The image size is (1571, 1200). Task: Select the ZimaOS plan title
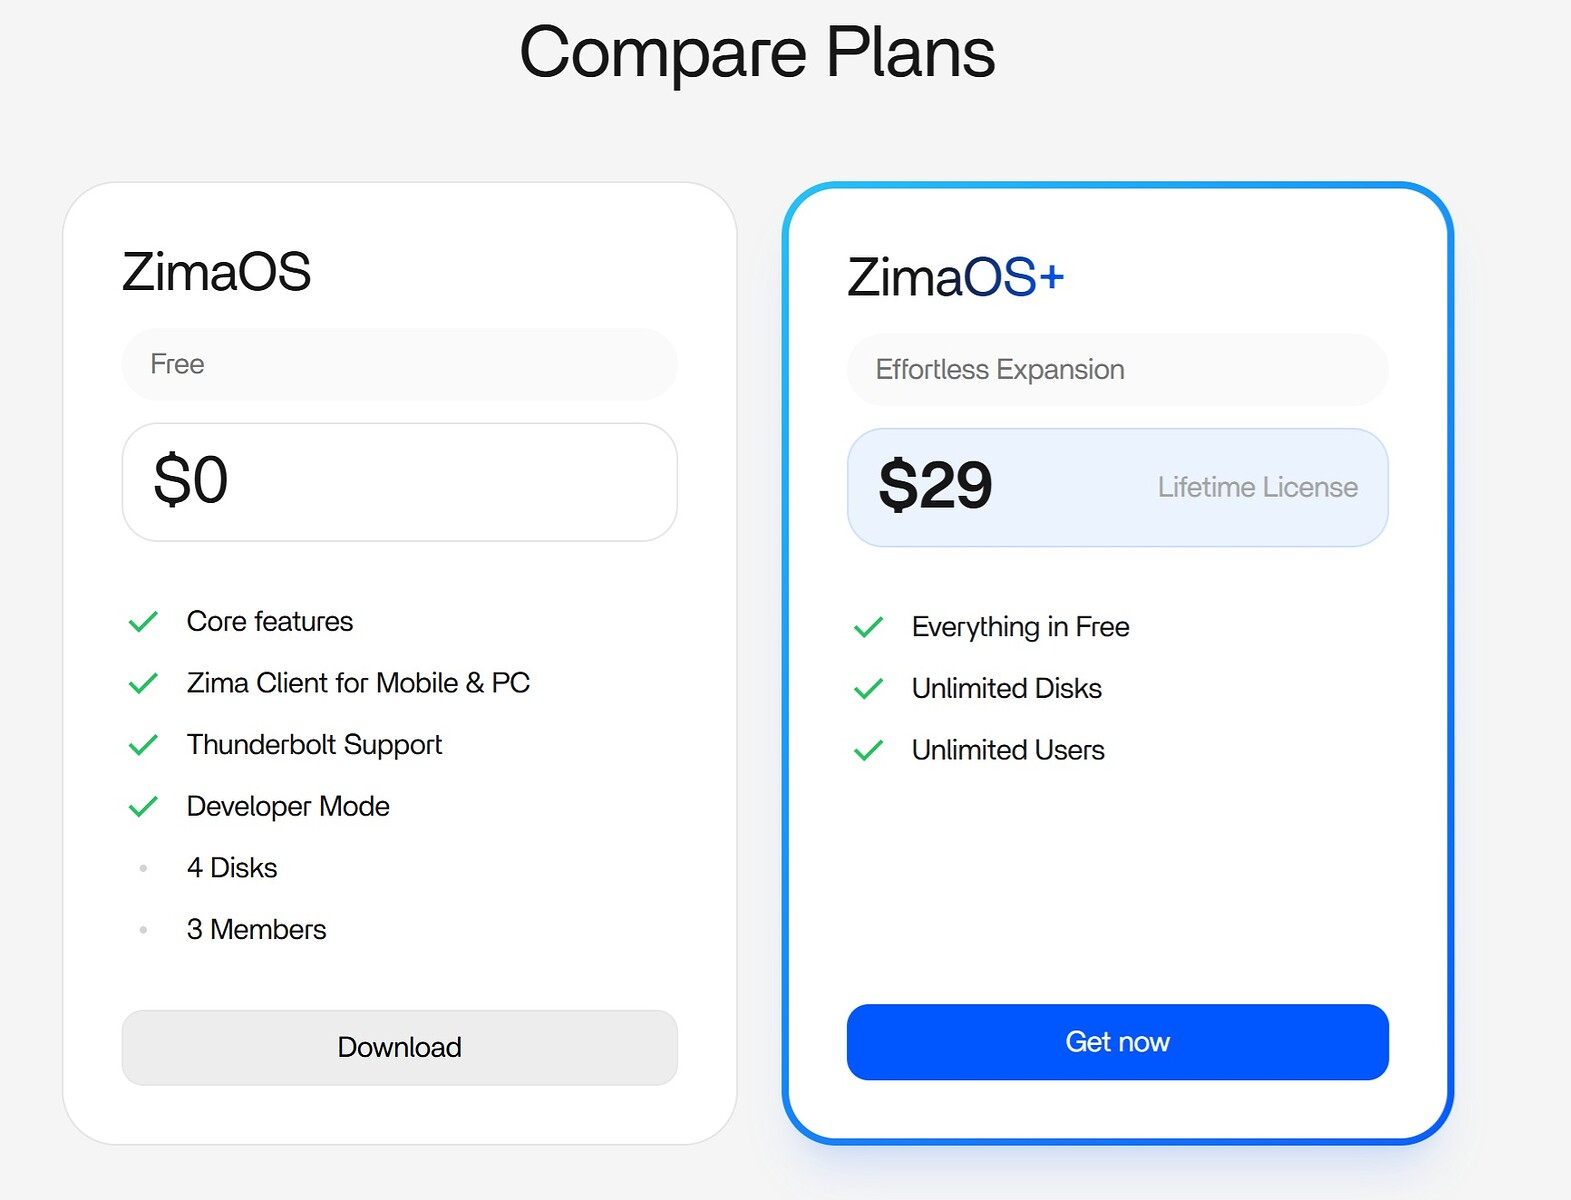click(x=216, y=272)
